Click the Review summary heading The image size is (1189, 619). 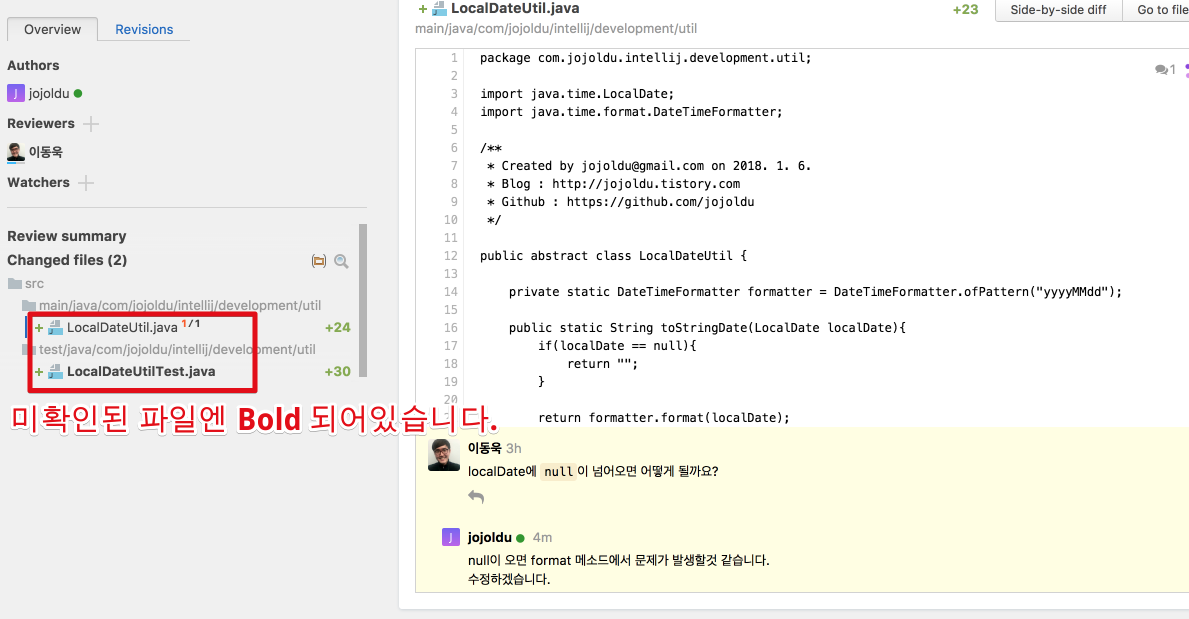point(67,236)
